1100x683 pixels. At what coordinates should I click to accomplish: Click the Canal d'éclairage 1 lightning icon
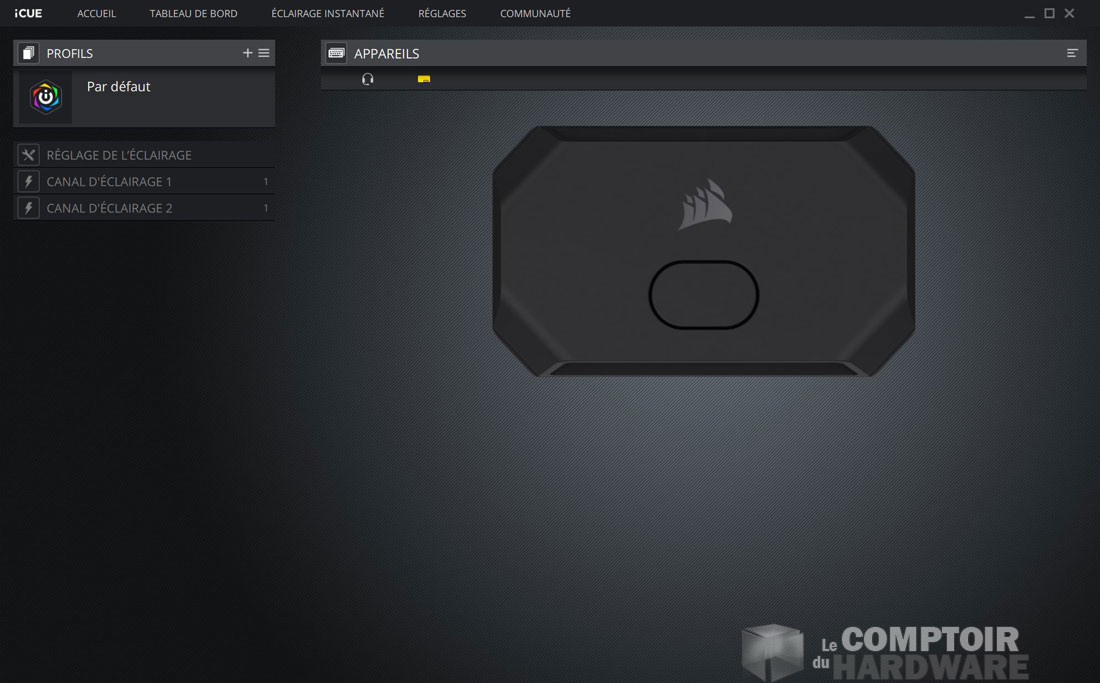28,182
